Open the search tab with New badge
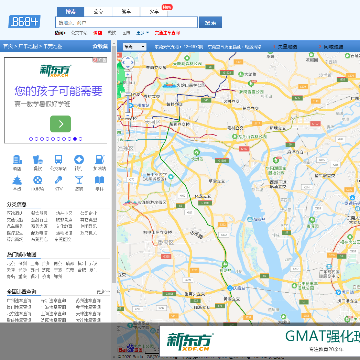 point(155,12)
